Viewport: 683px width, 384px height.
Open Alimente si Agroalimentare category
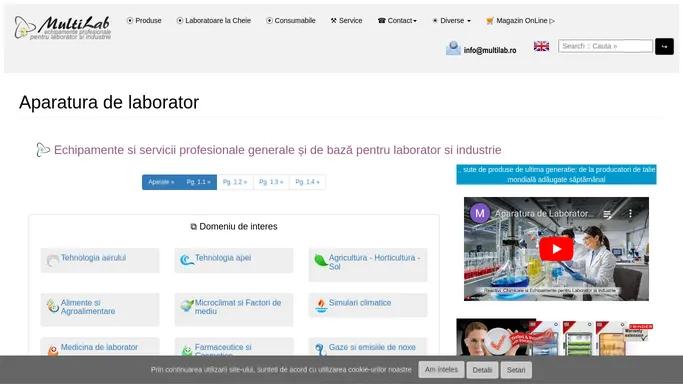pos(88,307)
